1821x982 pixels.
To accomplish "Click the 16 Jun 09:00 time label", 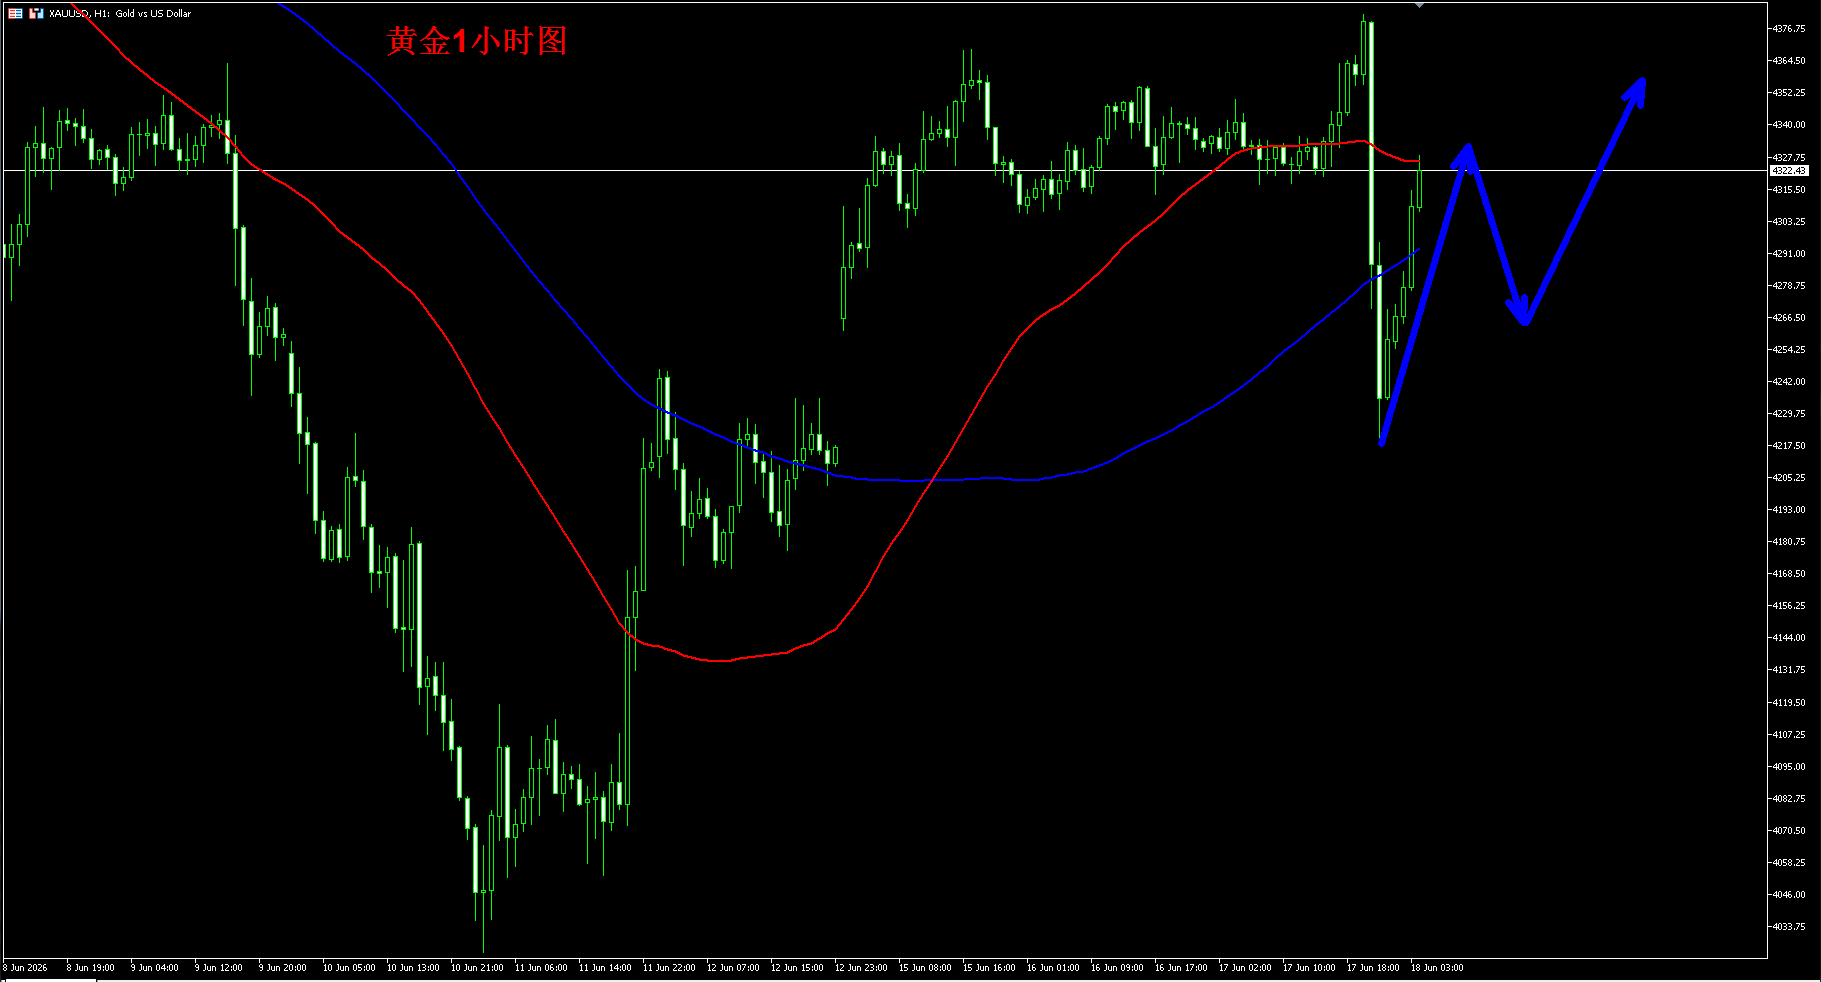I will [1117, 968].
